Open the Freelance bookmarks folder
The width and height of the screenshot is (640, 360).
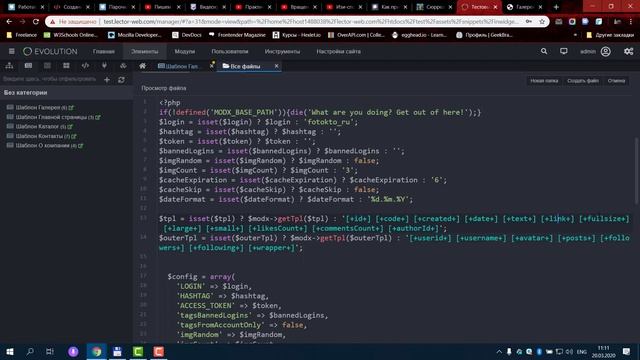[22, 35]
